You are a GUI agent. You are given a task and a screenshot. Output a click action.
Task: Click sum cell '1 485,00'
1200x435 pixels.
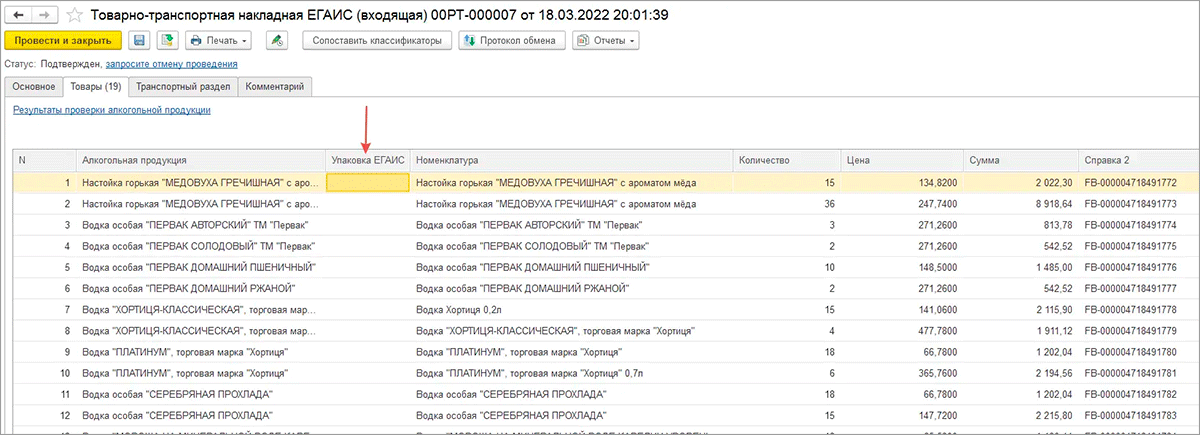point(1021,267)
